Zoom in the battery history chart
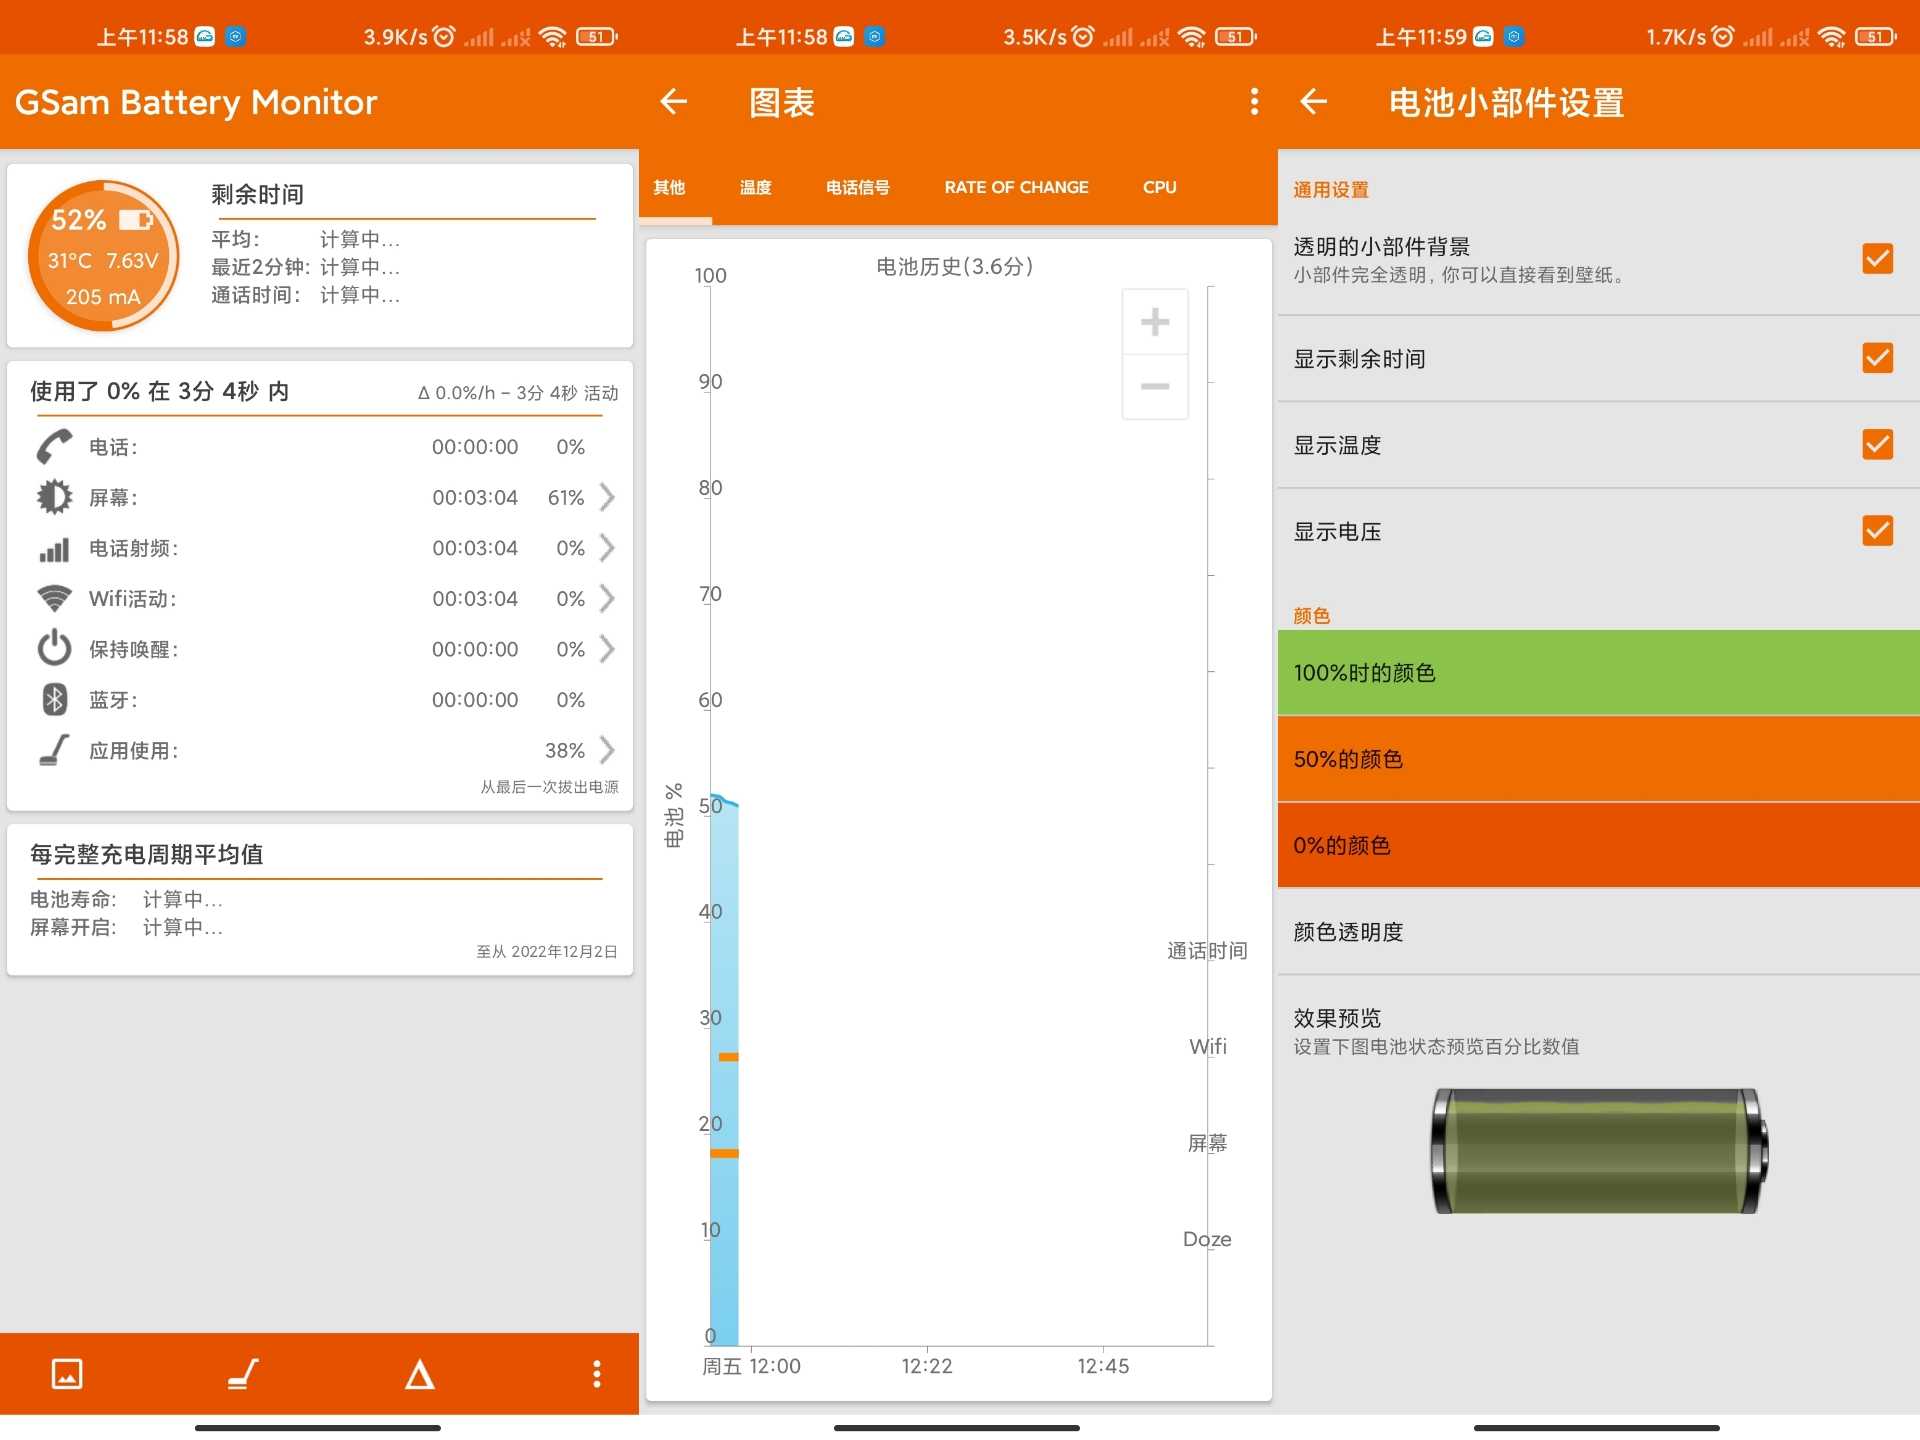The height and width of the screenshot is (1440, 1920). pos(1155,321)
